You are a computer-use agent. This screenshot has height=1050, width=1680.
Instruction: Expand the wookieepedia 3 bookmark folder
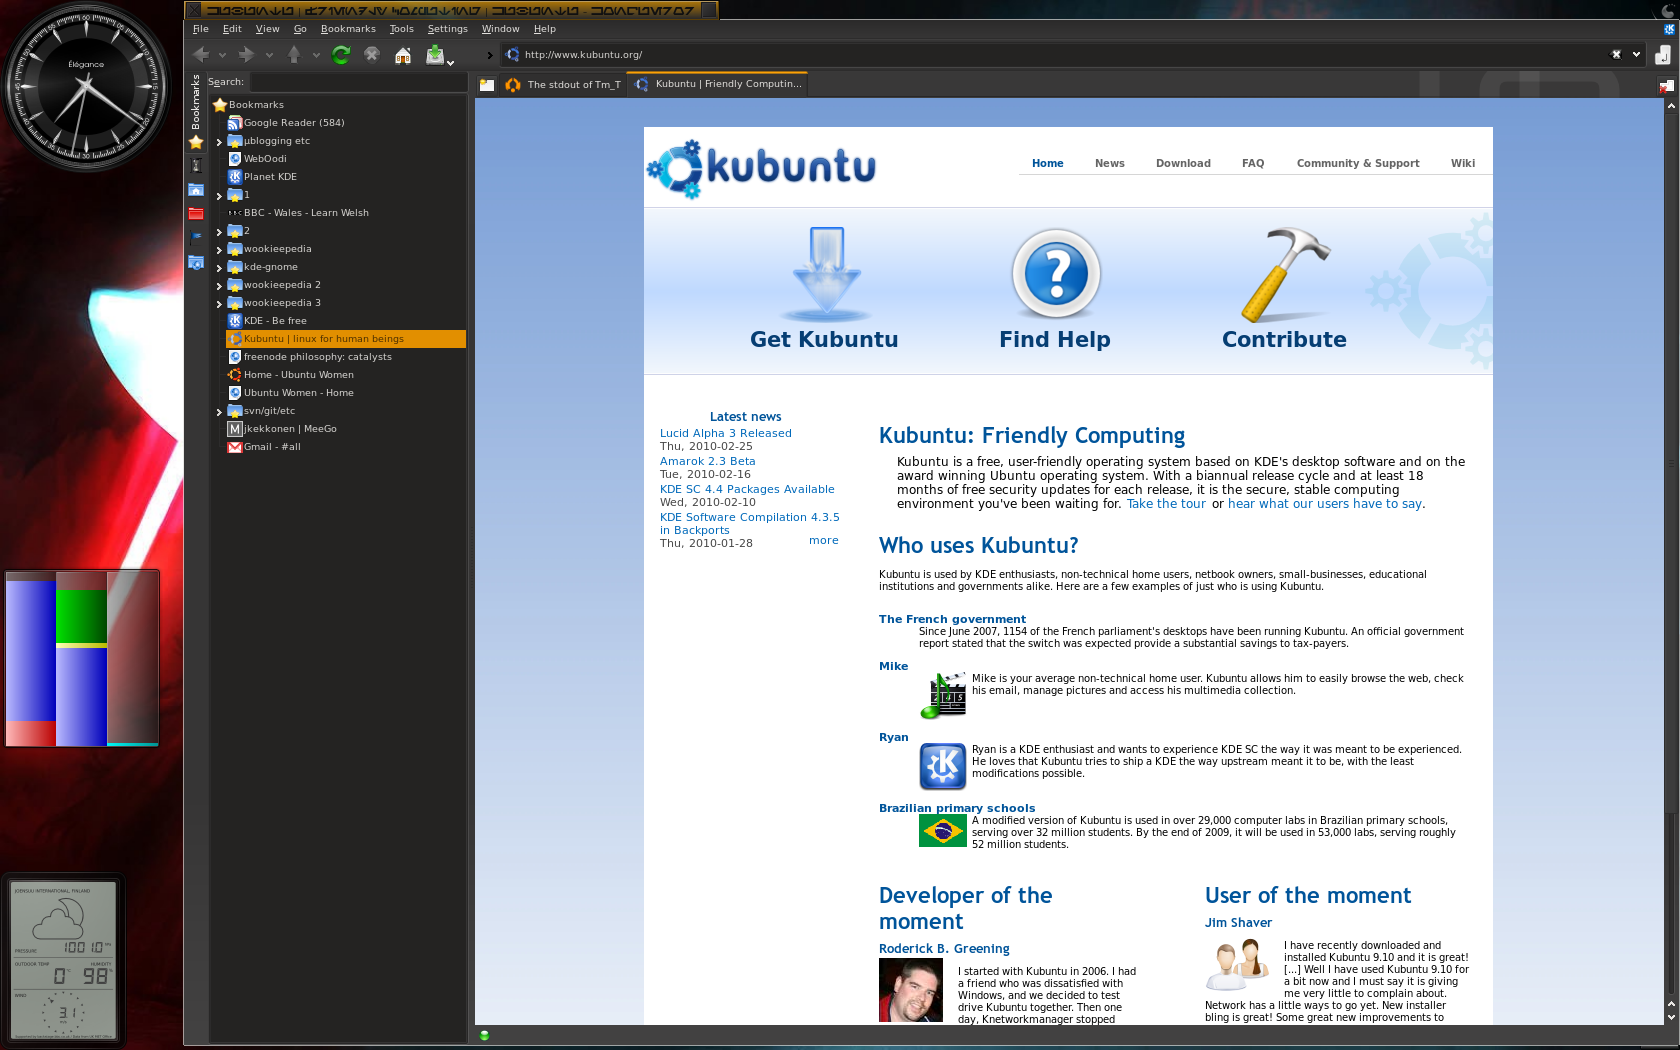tap(219, 304)
